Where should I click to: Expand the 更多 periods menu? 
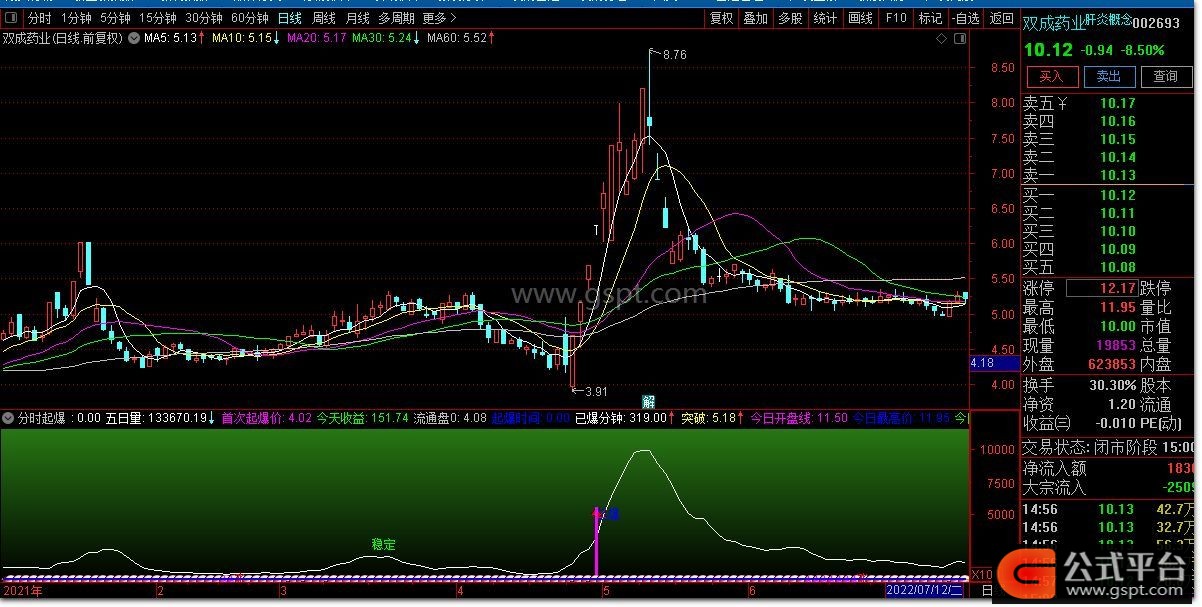(x=440, y=18)
